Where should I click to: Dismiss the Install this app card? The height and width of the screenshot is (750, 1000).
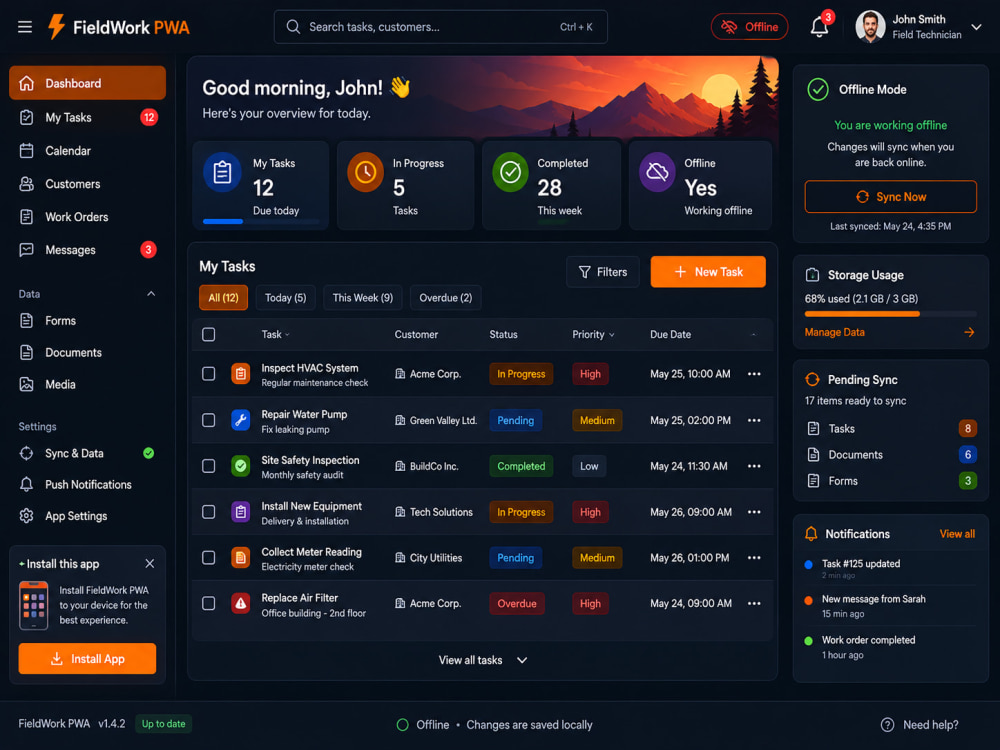point(150,564)
